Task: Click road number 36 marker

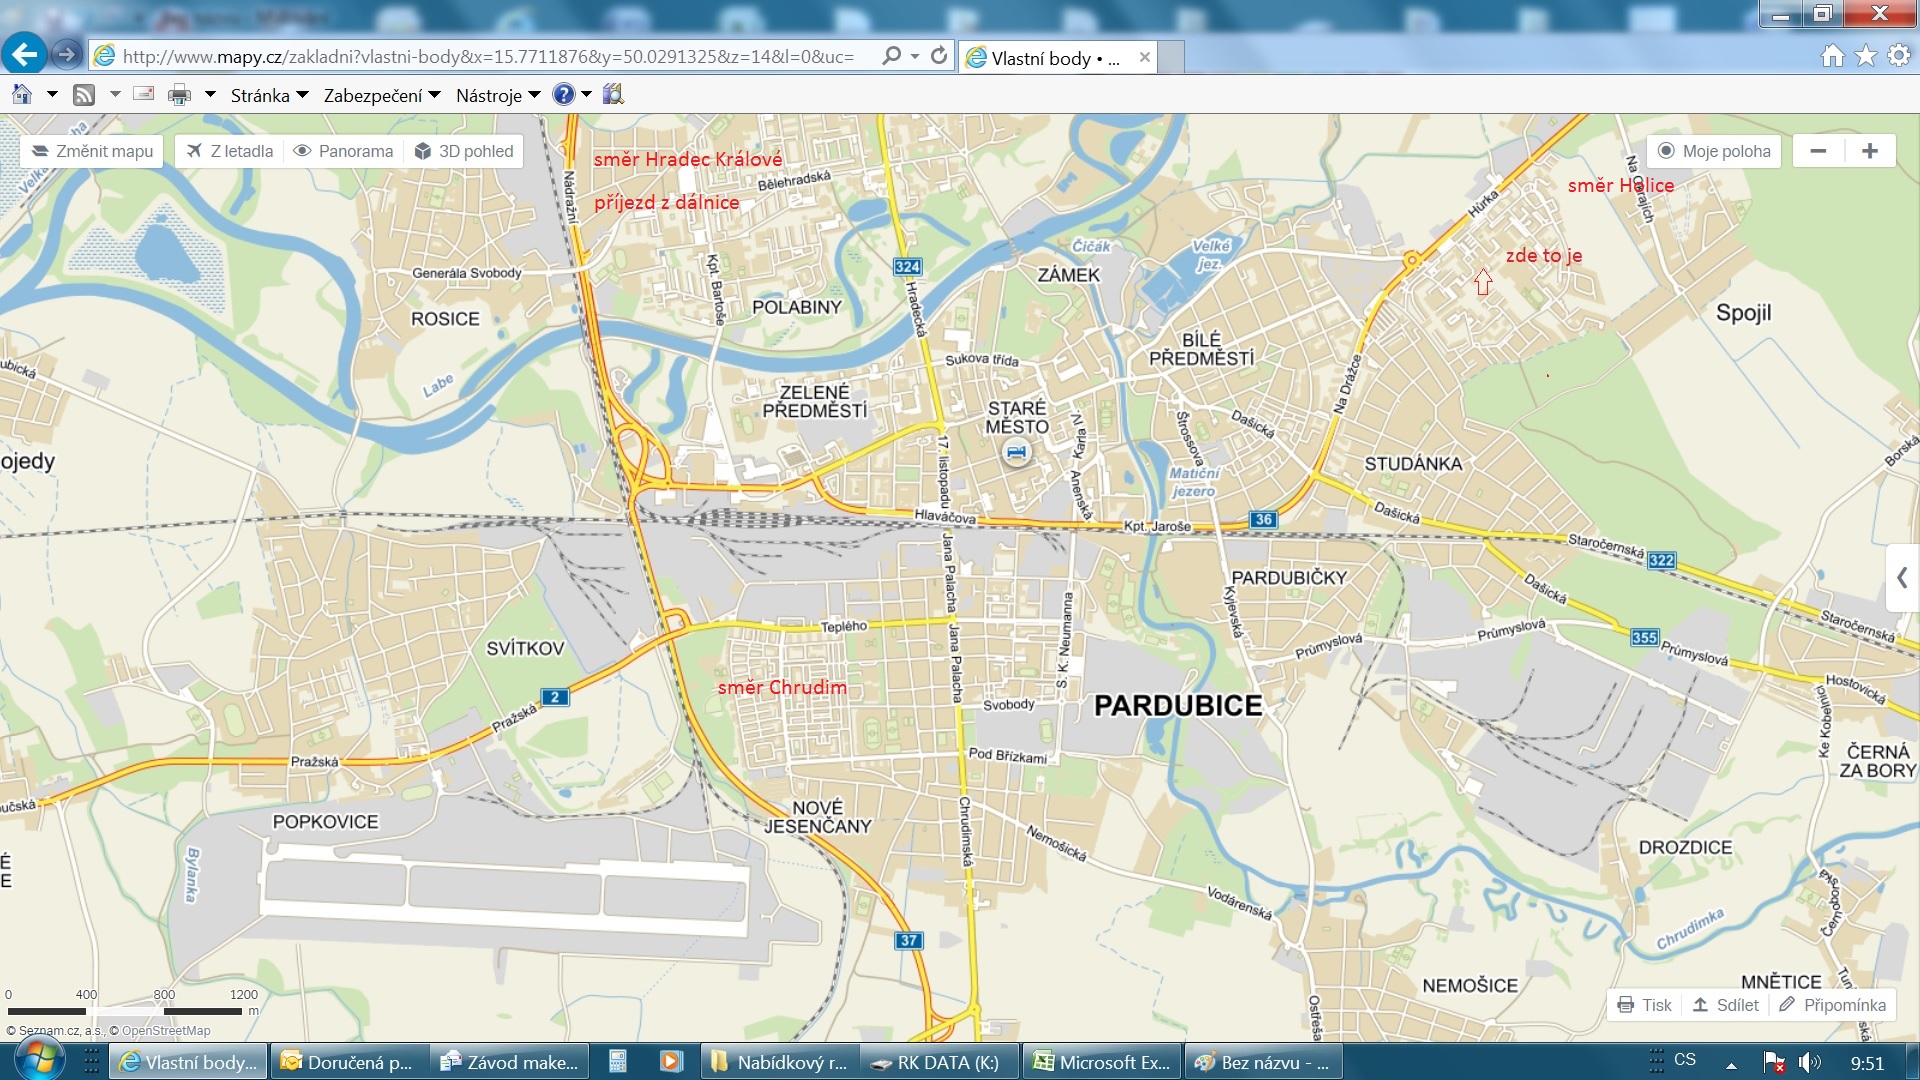Action: pos(1264,519)
